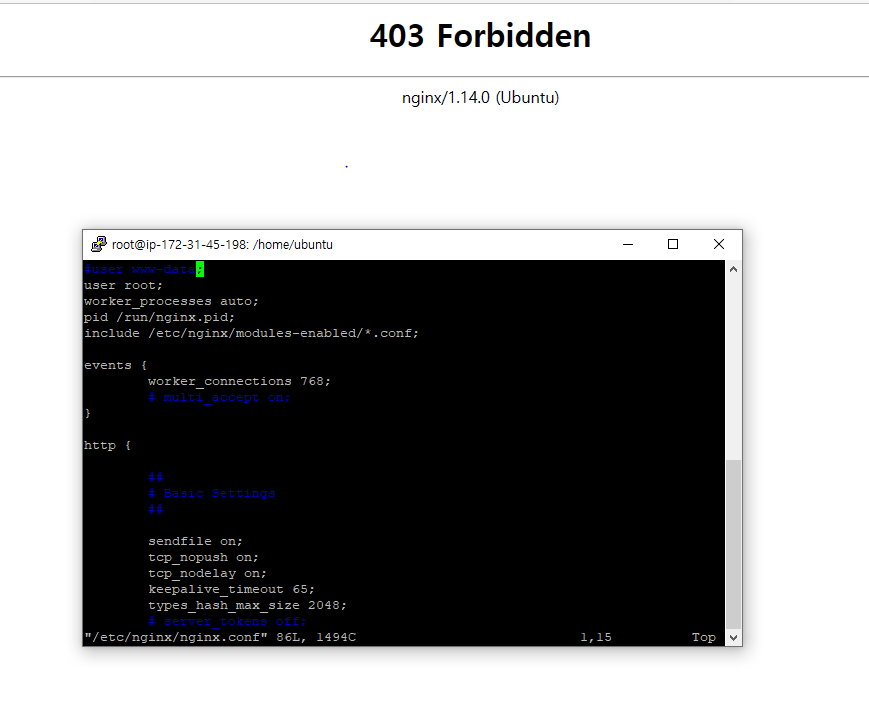The width and height of the screenshot is (869, 725).
Task: Click the 'events {' line
Action: [115, 365]
